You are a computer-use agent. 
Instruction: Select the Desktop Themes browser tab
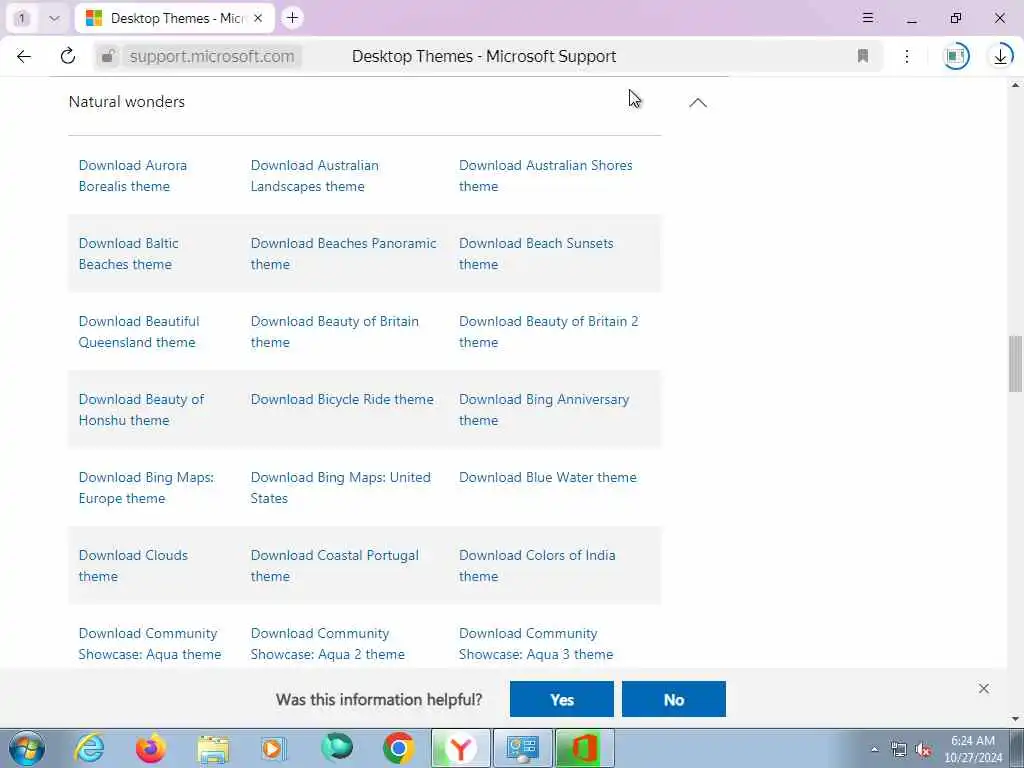pyautogui.click(x=175, y=18)
